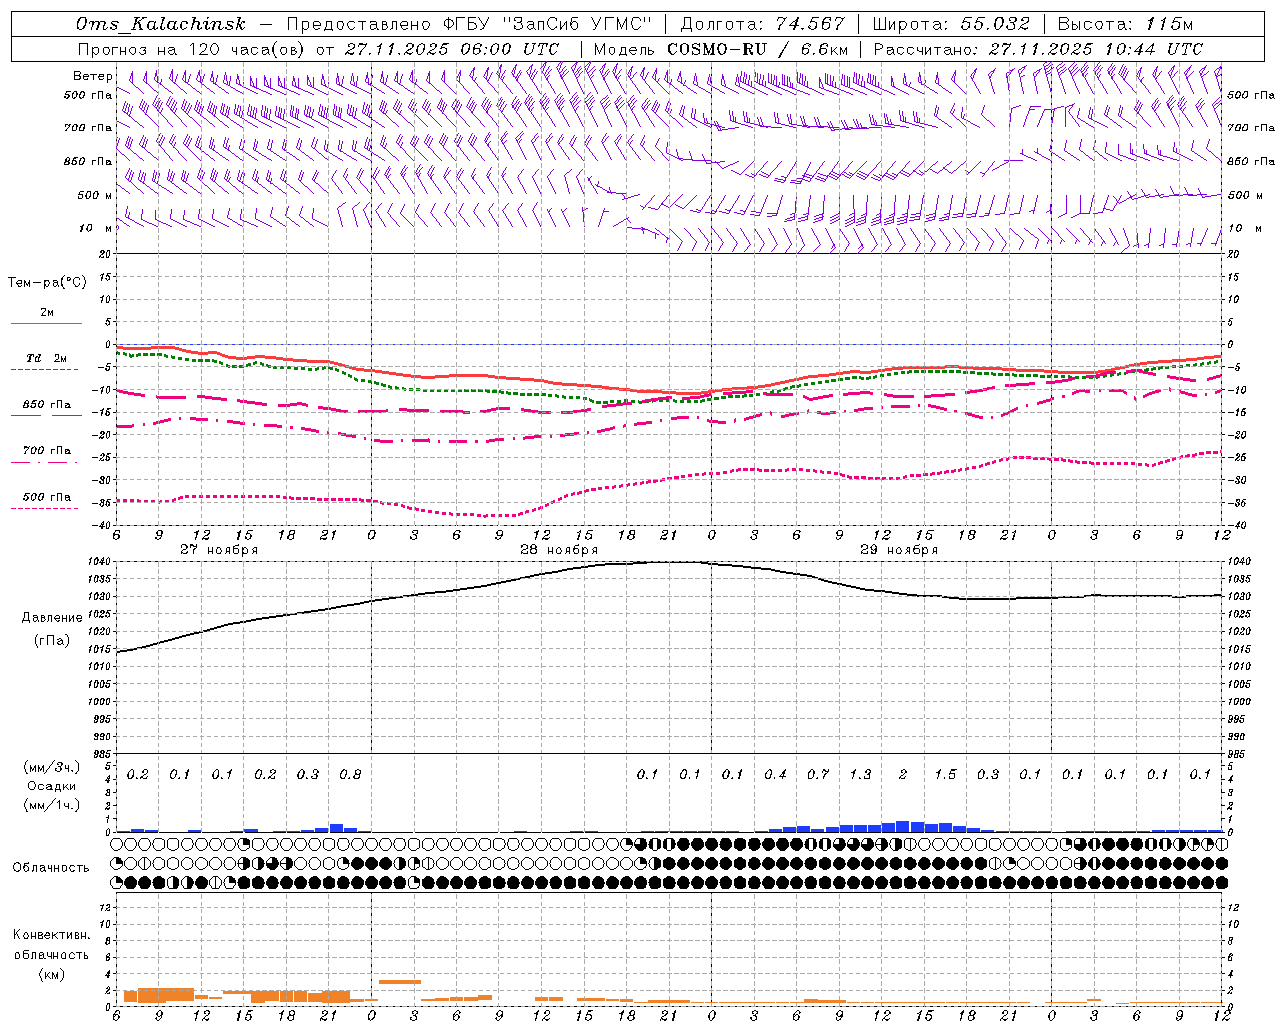Jump to the 28 ноября date label
This screenshot has width=1280, height=1024.
(559, 550)
